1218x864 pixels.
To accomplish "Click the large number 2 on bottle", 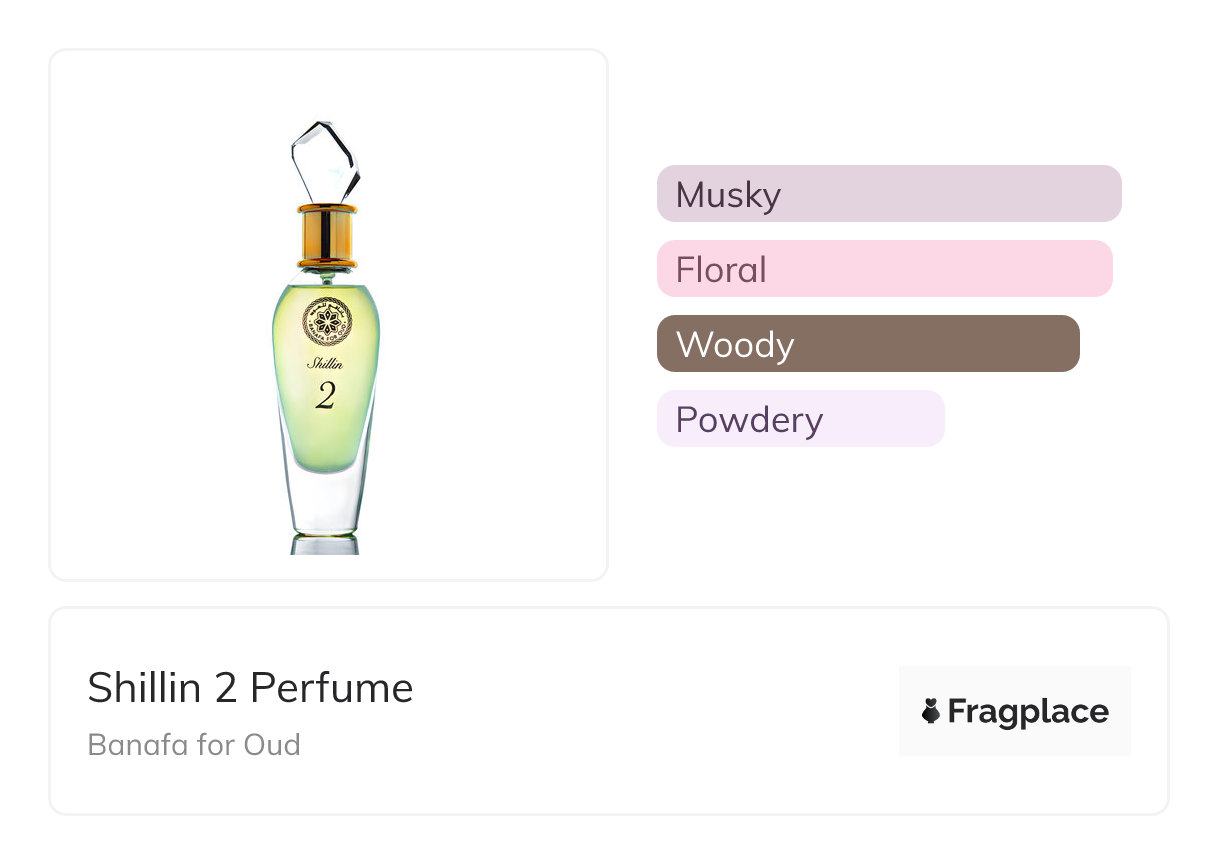I will tap(325, 396).
